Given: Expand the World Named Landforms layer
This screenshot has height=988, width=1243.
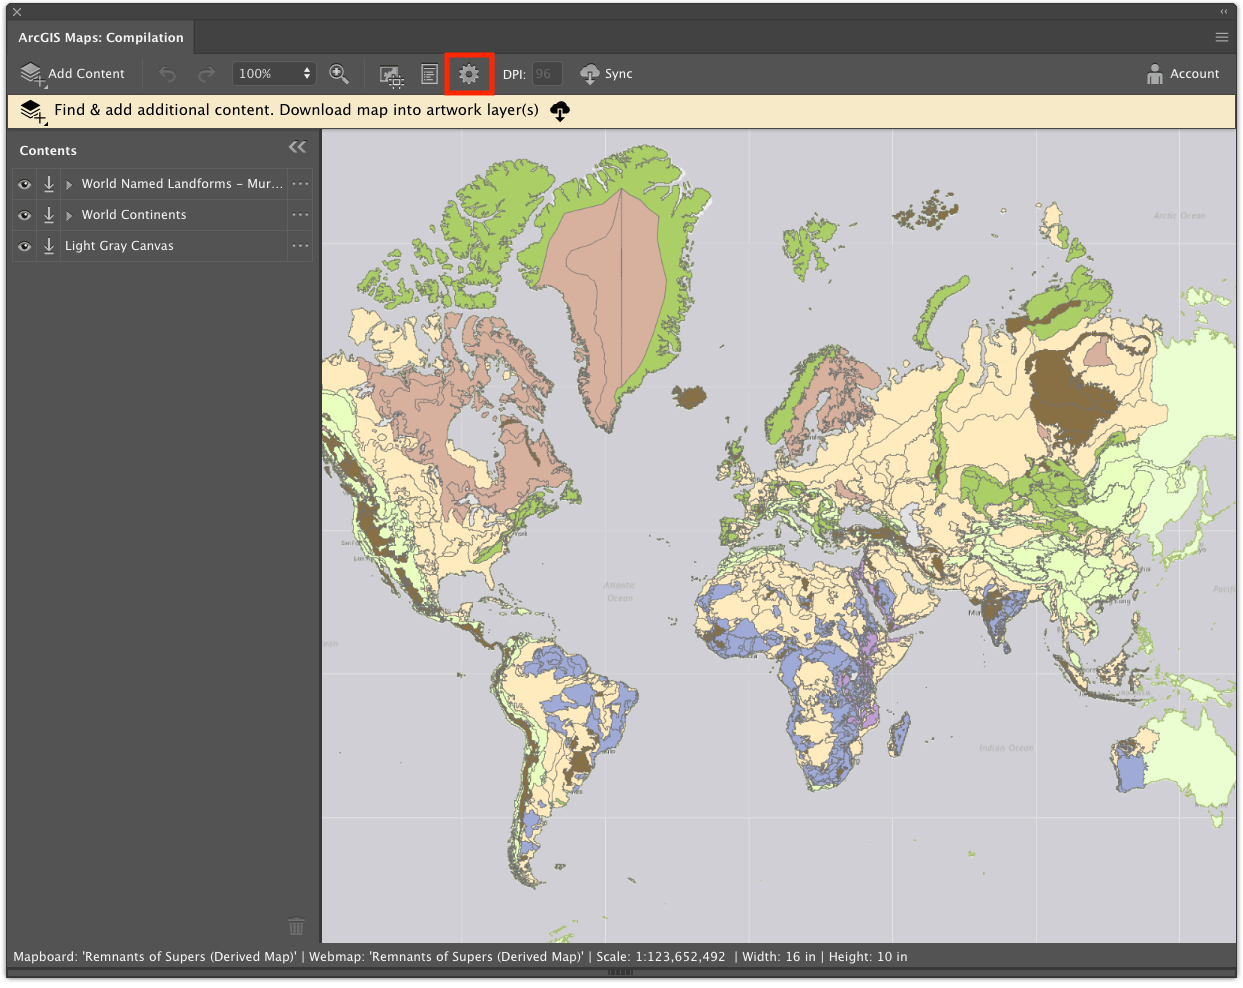Looking at the screenshot, I should pyautogui.click(x=69, y=185).
